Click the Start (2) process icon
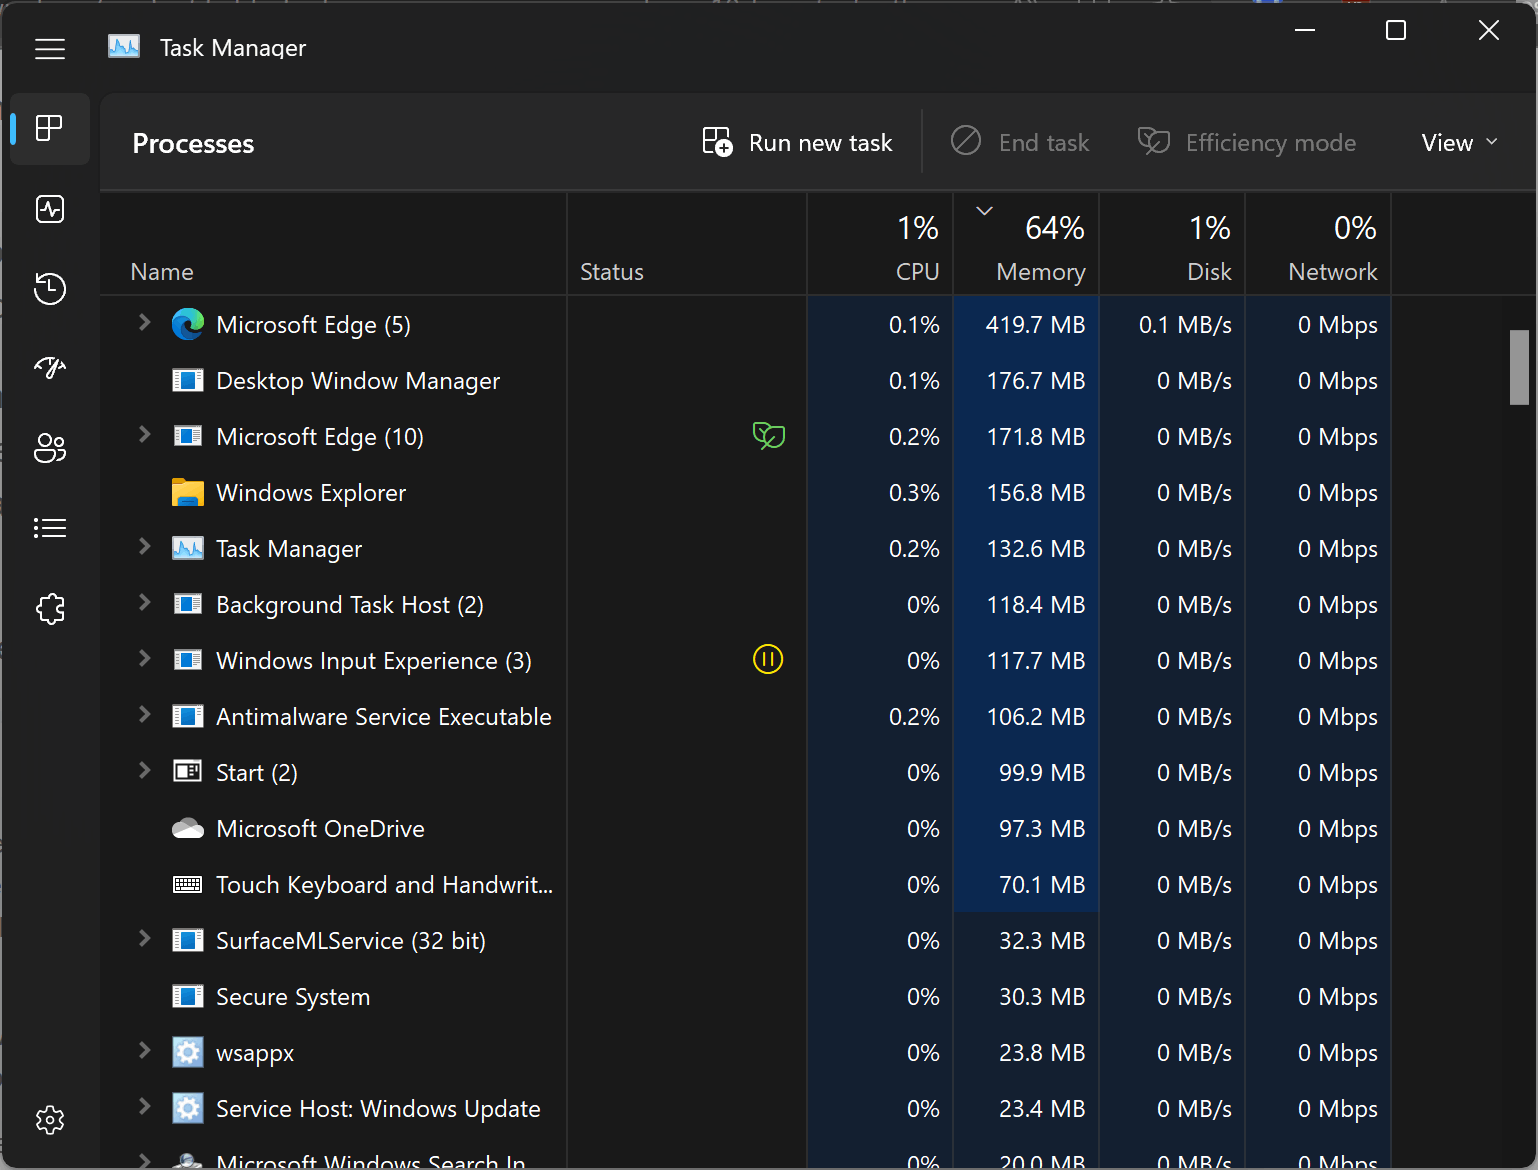Screen dimensions: 1538x1170 coord(188,772)
